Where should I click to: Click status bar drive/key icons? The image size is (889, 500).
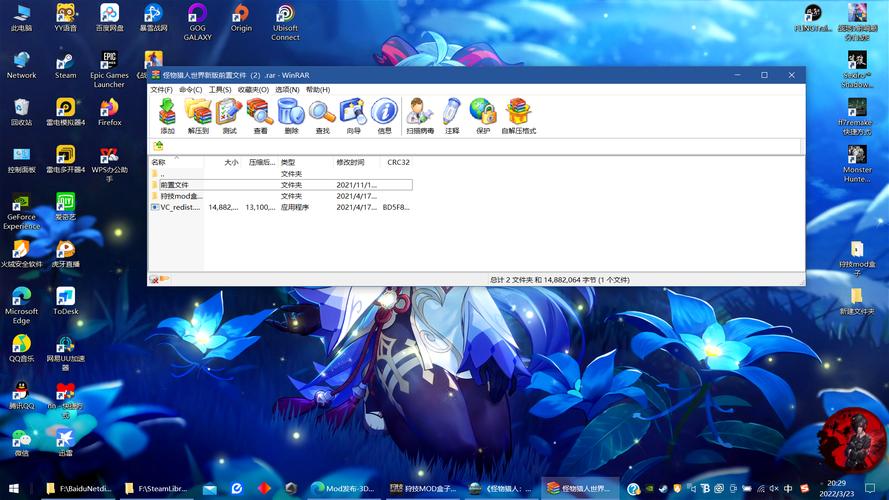tap(159, 279)
